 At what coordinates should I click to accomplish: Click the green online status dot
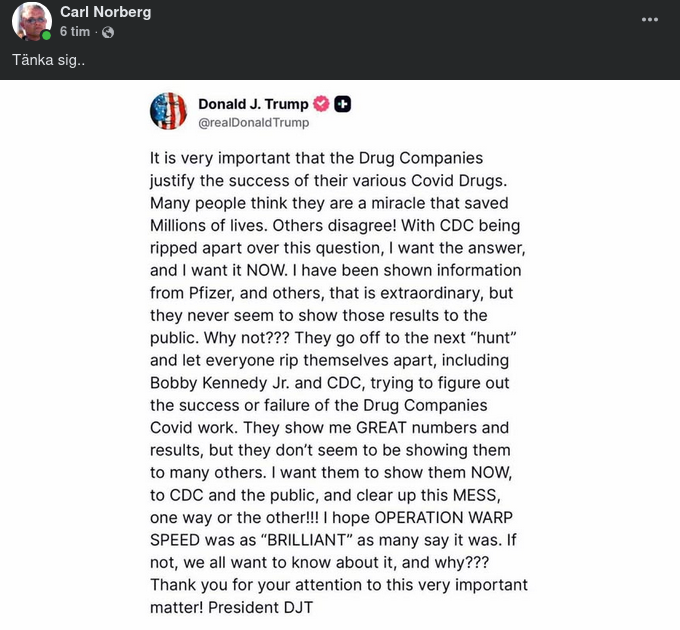(46, 35)
